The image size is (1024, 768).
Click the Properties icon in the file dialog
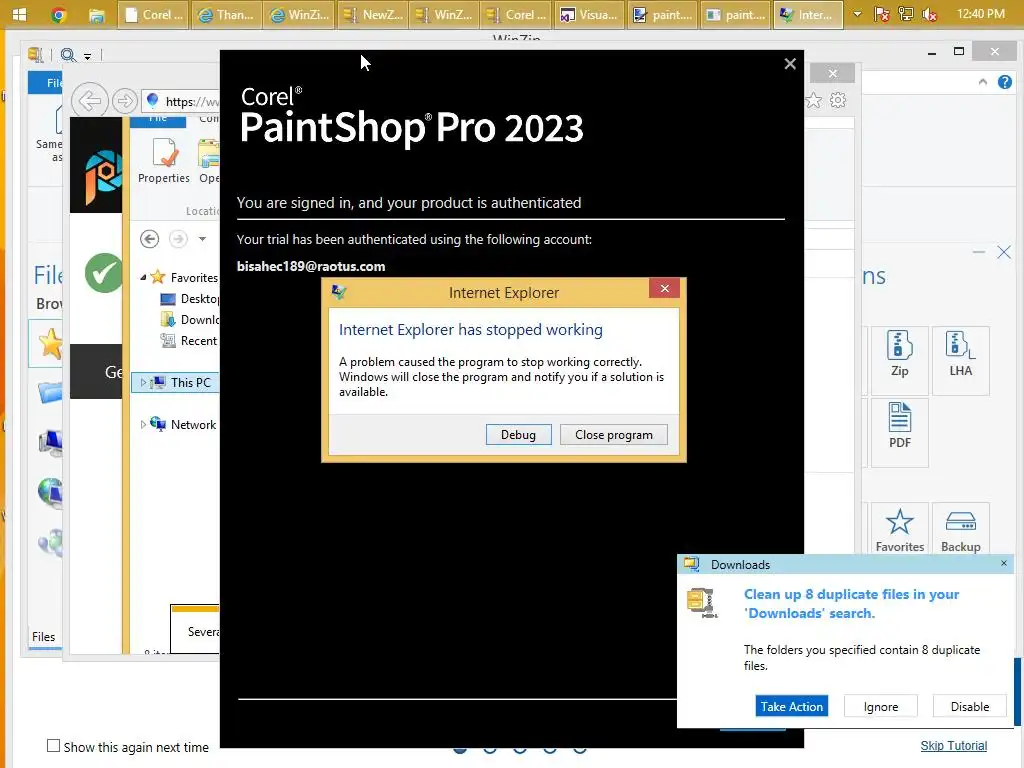click(x=164, y=161)
